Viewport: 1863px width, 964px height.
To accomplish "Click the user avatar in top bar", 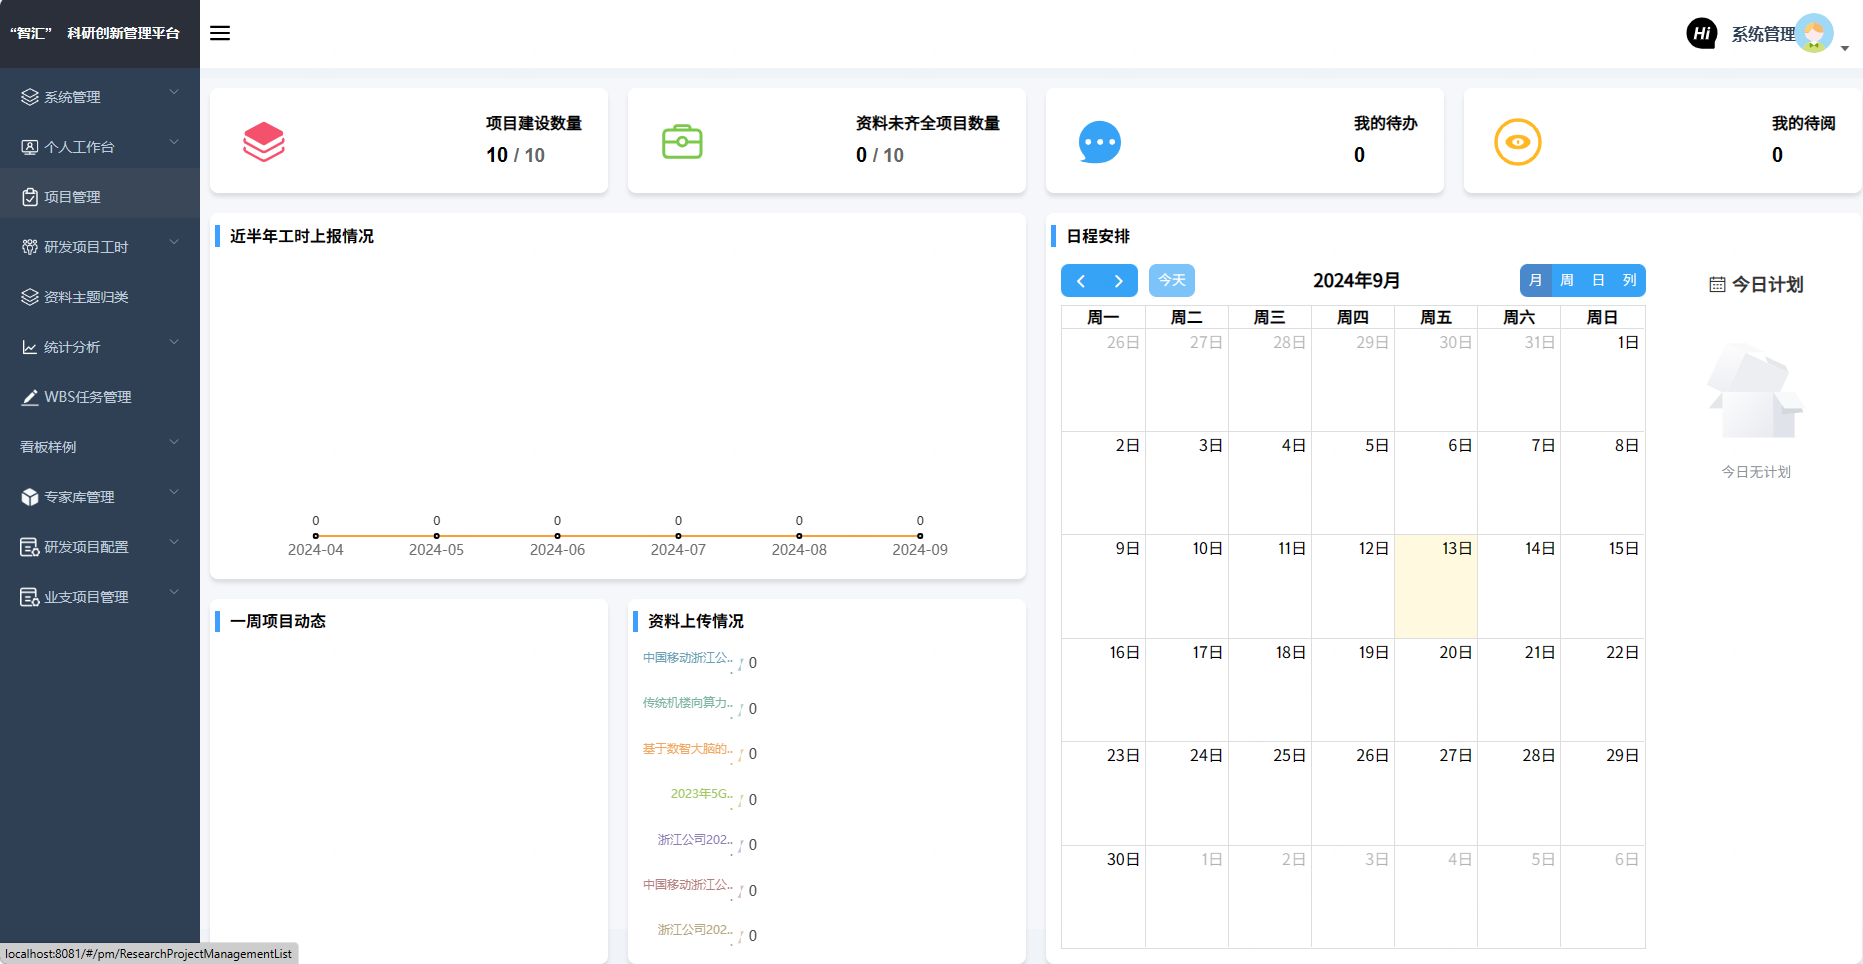I will point(1814,33).
